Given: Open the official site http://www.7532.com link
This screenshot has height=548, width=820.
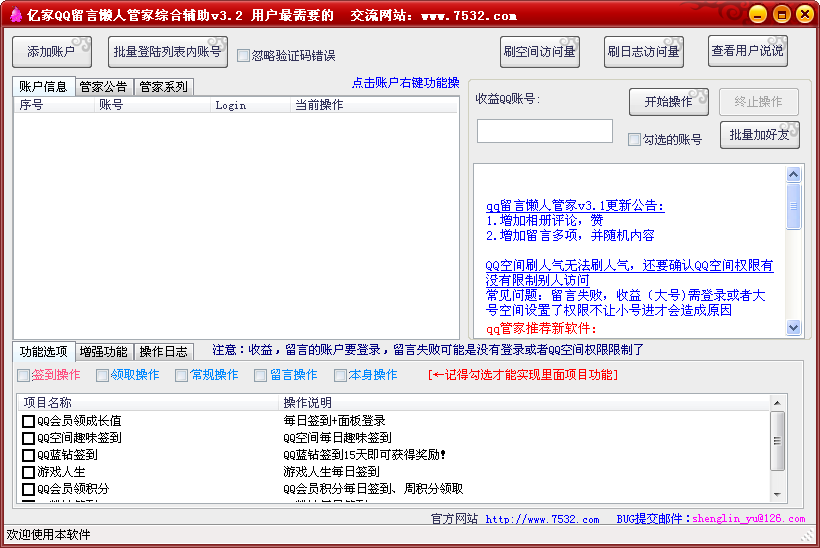Looking at the screenshot, I should 542,519.
